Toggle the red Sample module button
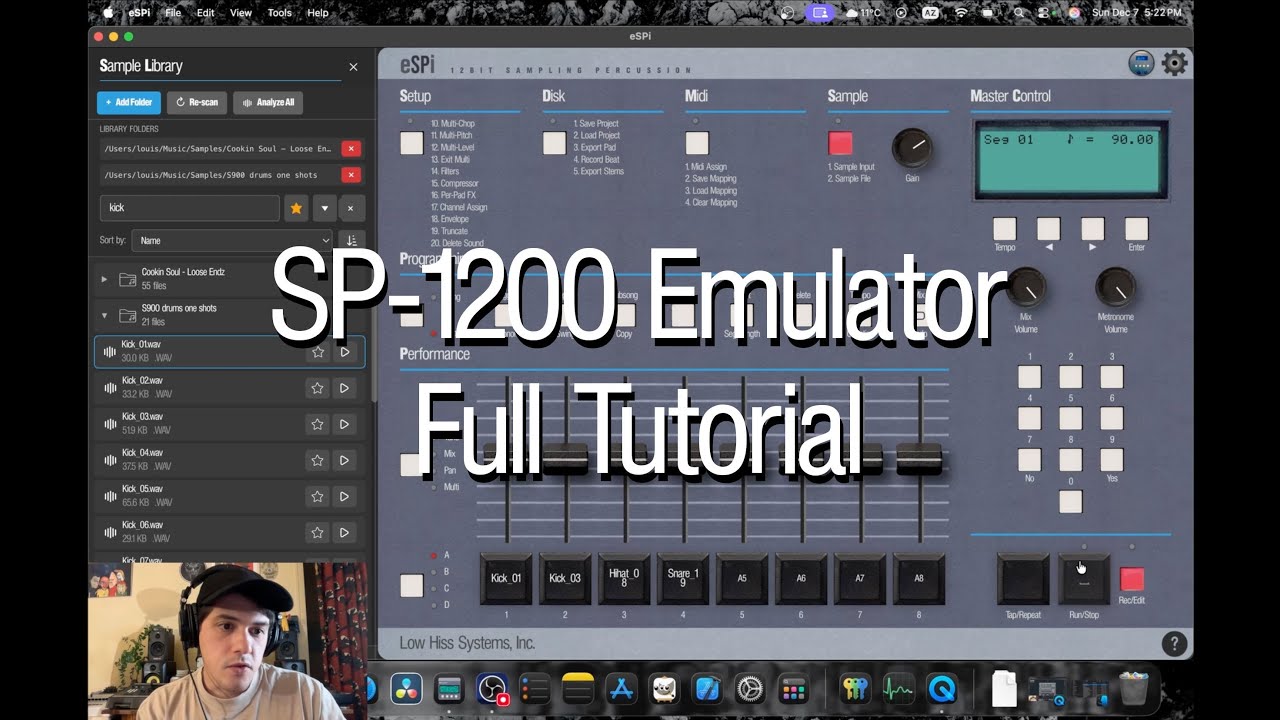 click(x=840, y=143)
